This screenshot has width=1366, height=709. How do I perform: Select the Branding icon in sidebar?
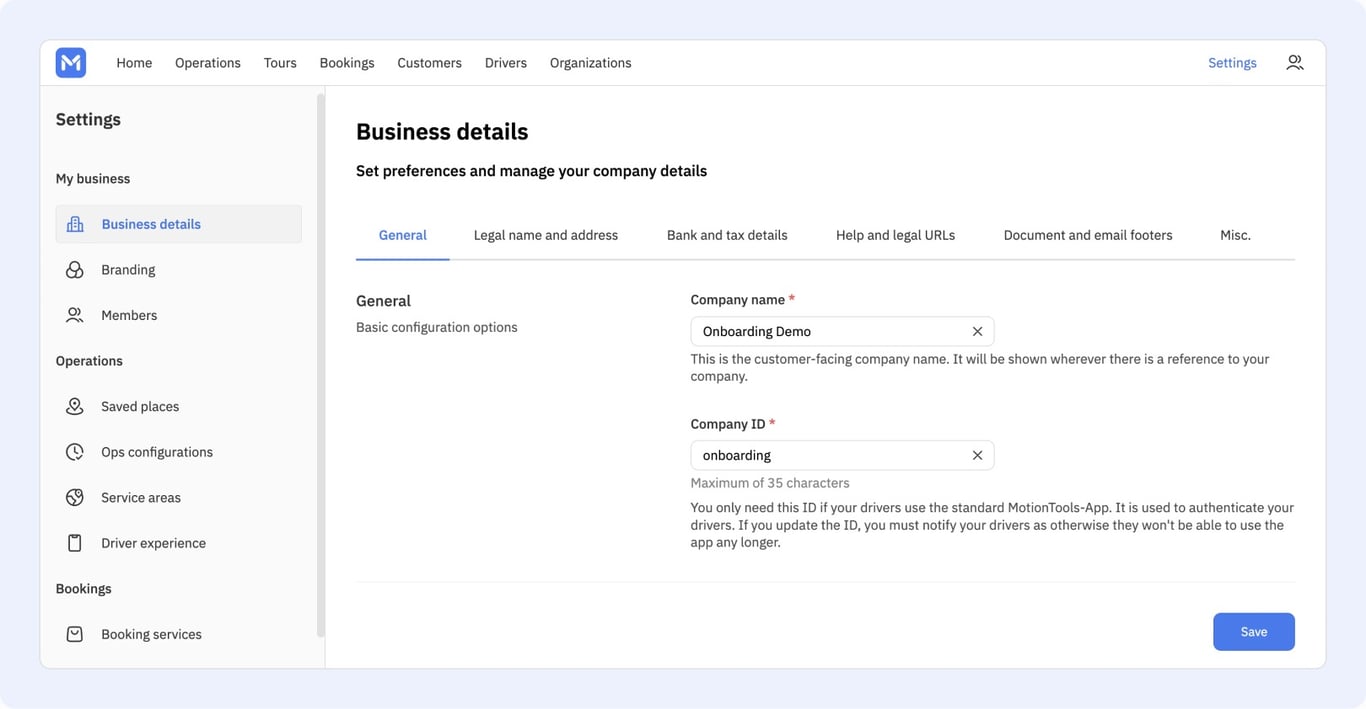coord(75,270)
